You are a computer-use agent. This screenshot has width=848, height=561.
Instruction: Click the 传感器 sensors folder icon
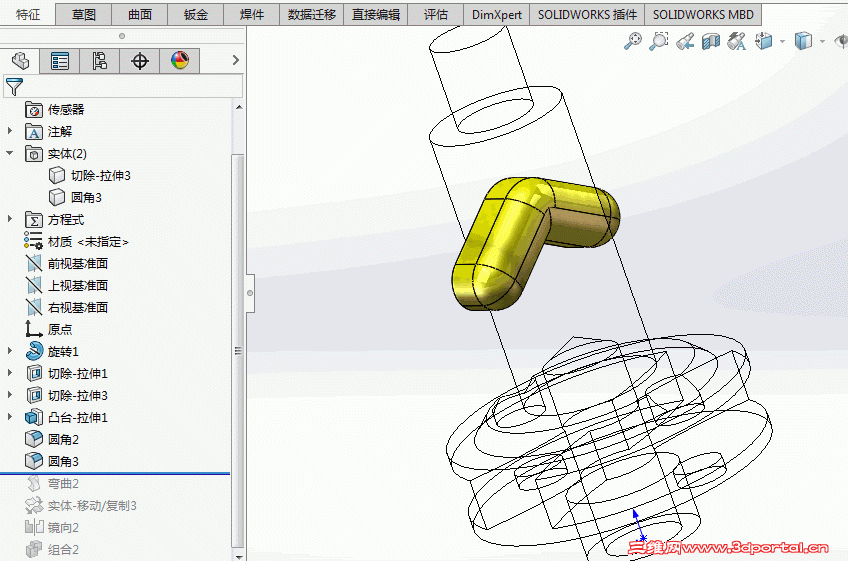pos(34,110)
